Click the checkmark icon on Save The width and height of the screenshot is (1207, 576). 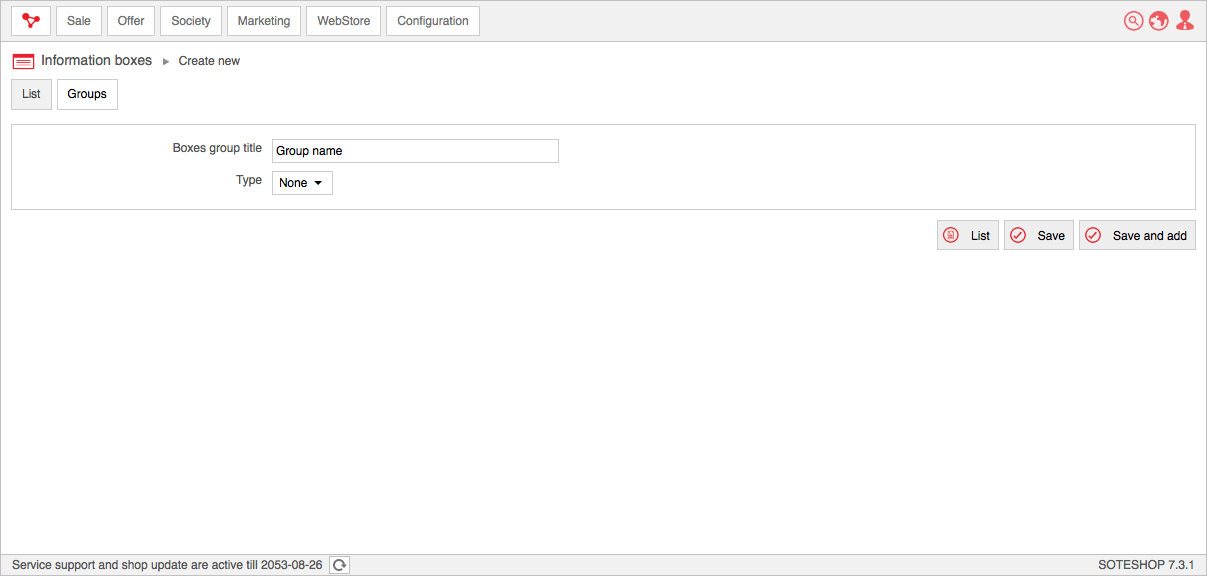tap(1018, 235)
